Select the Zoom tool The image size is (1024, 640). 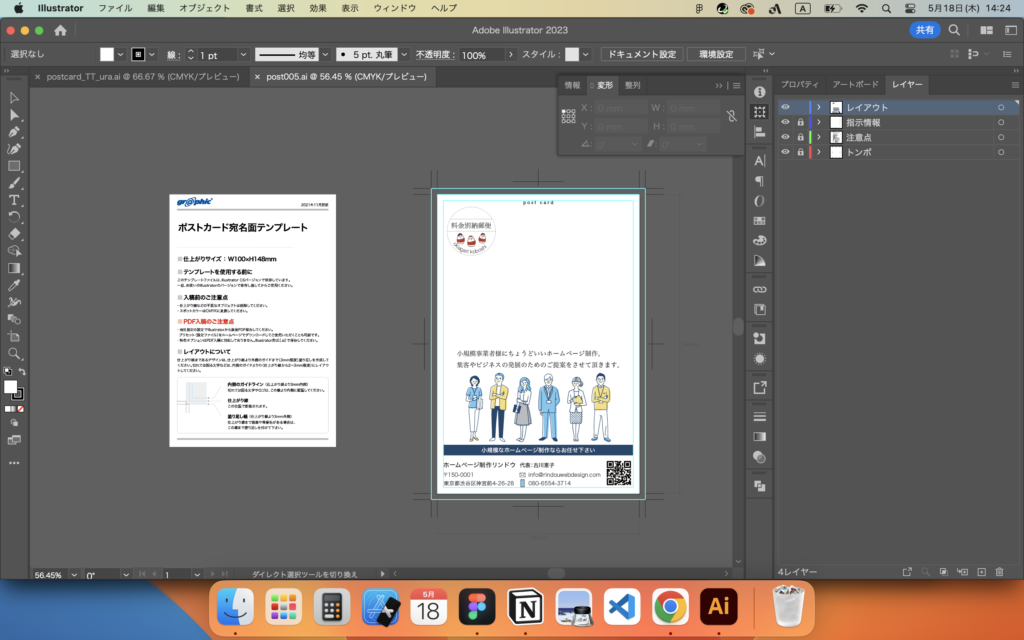pos(14,353)
